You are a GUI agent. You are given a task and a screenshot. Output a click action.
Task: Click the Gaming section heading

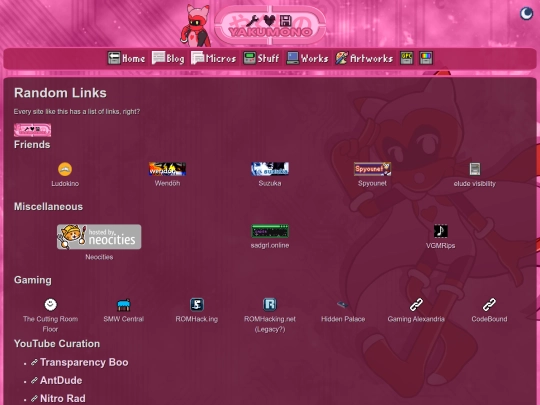33,280
